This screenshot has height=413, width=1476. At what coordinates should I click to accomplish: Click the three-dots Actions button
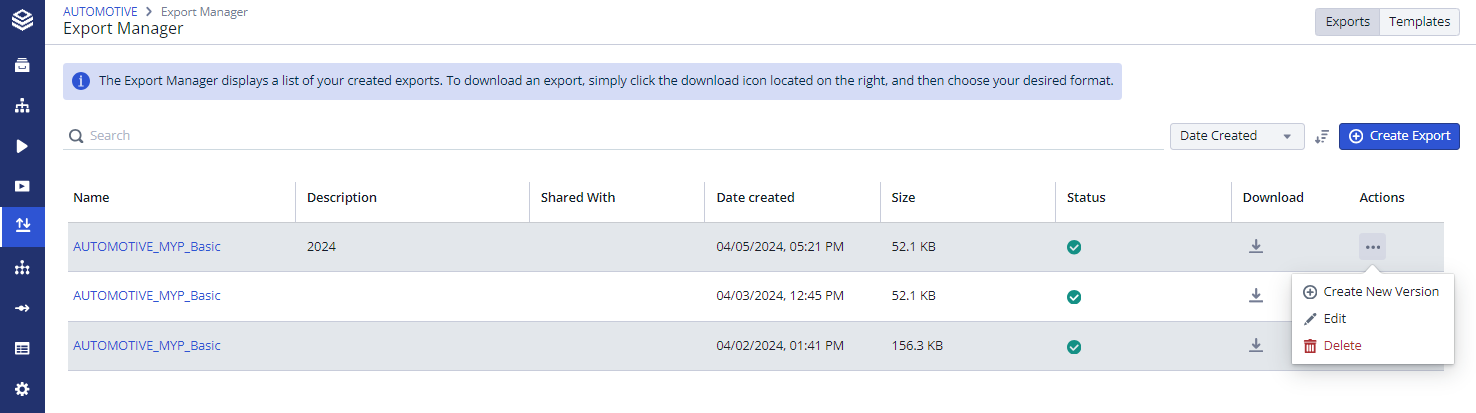click(1372, 247)
